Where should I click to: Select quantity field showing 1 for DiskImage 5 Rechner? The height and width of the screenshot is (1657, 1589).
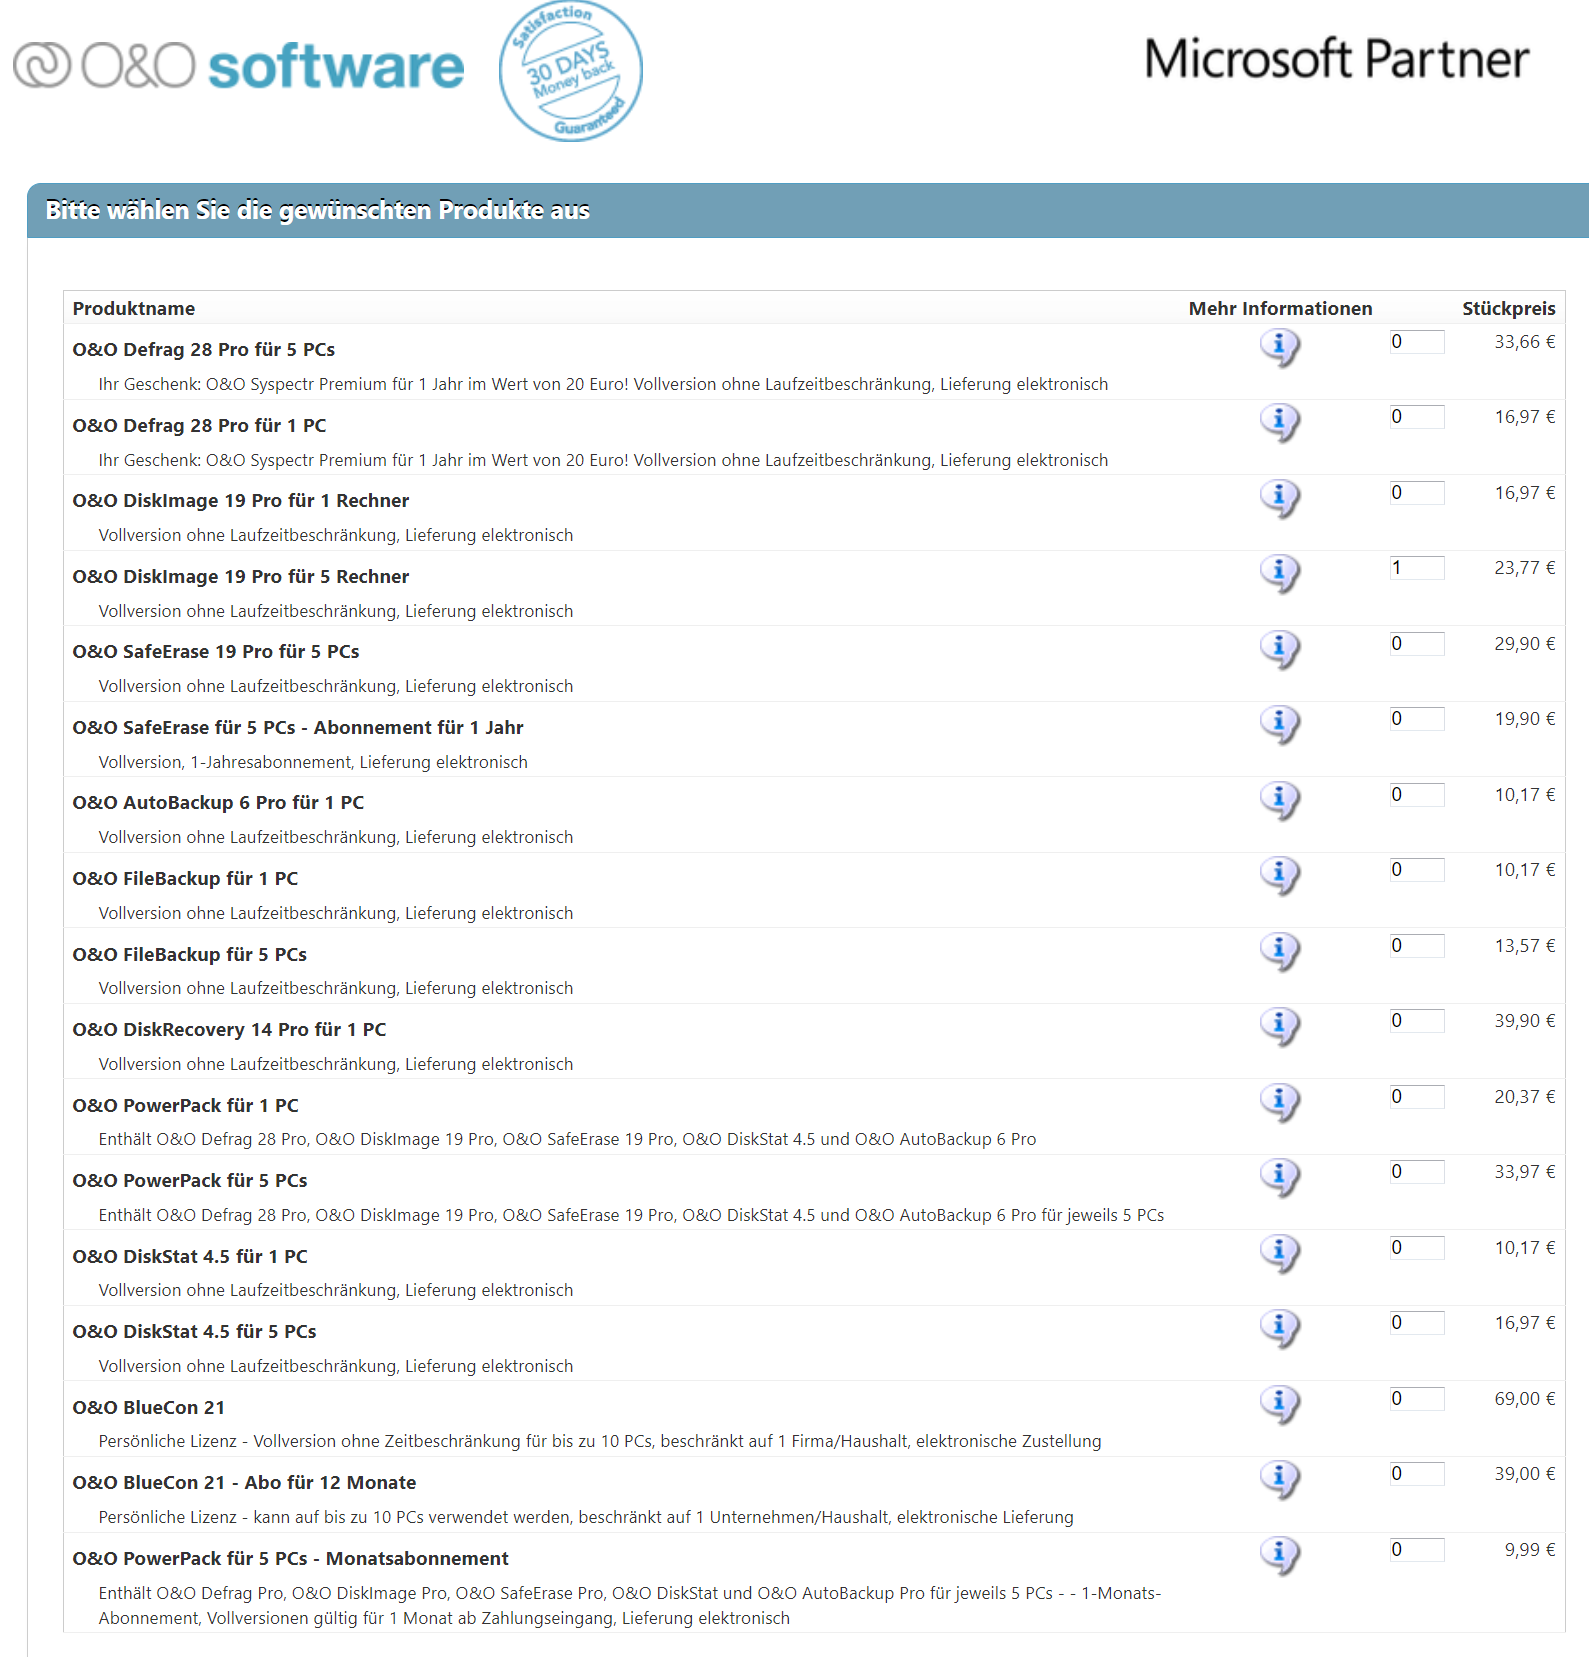click(x=1417, y=568)
